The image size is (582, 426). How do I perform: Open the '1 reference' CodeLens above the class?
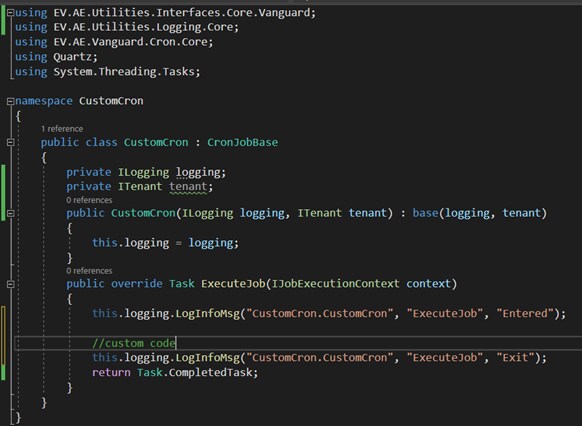tap(62, 129)
